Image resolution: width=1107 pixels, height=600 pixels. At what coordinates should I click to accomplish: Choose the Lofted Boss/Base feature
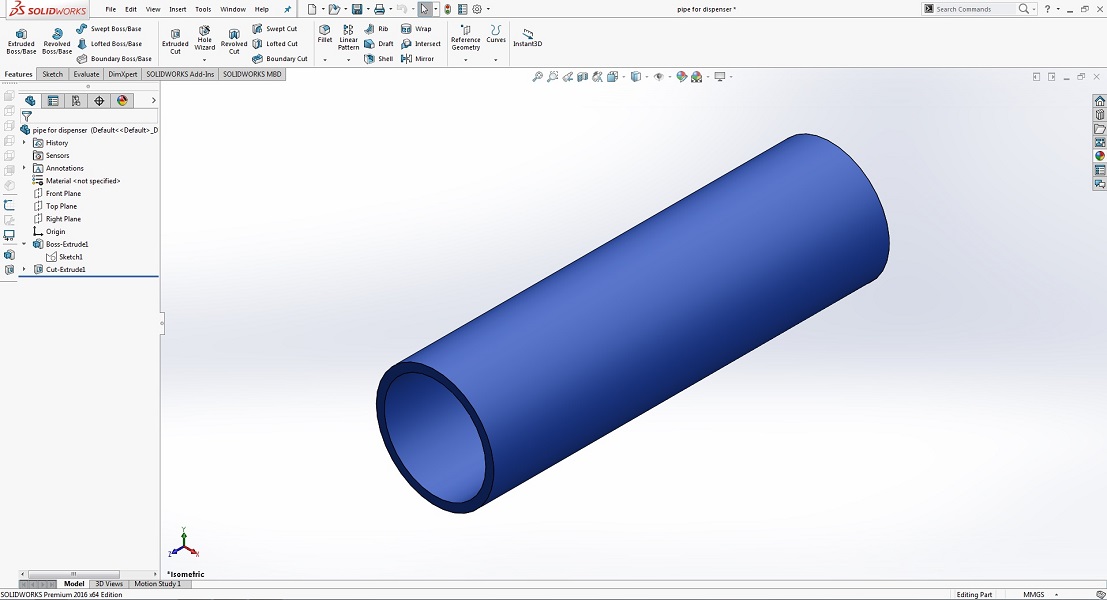click(109, 44)
